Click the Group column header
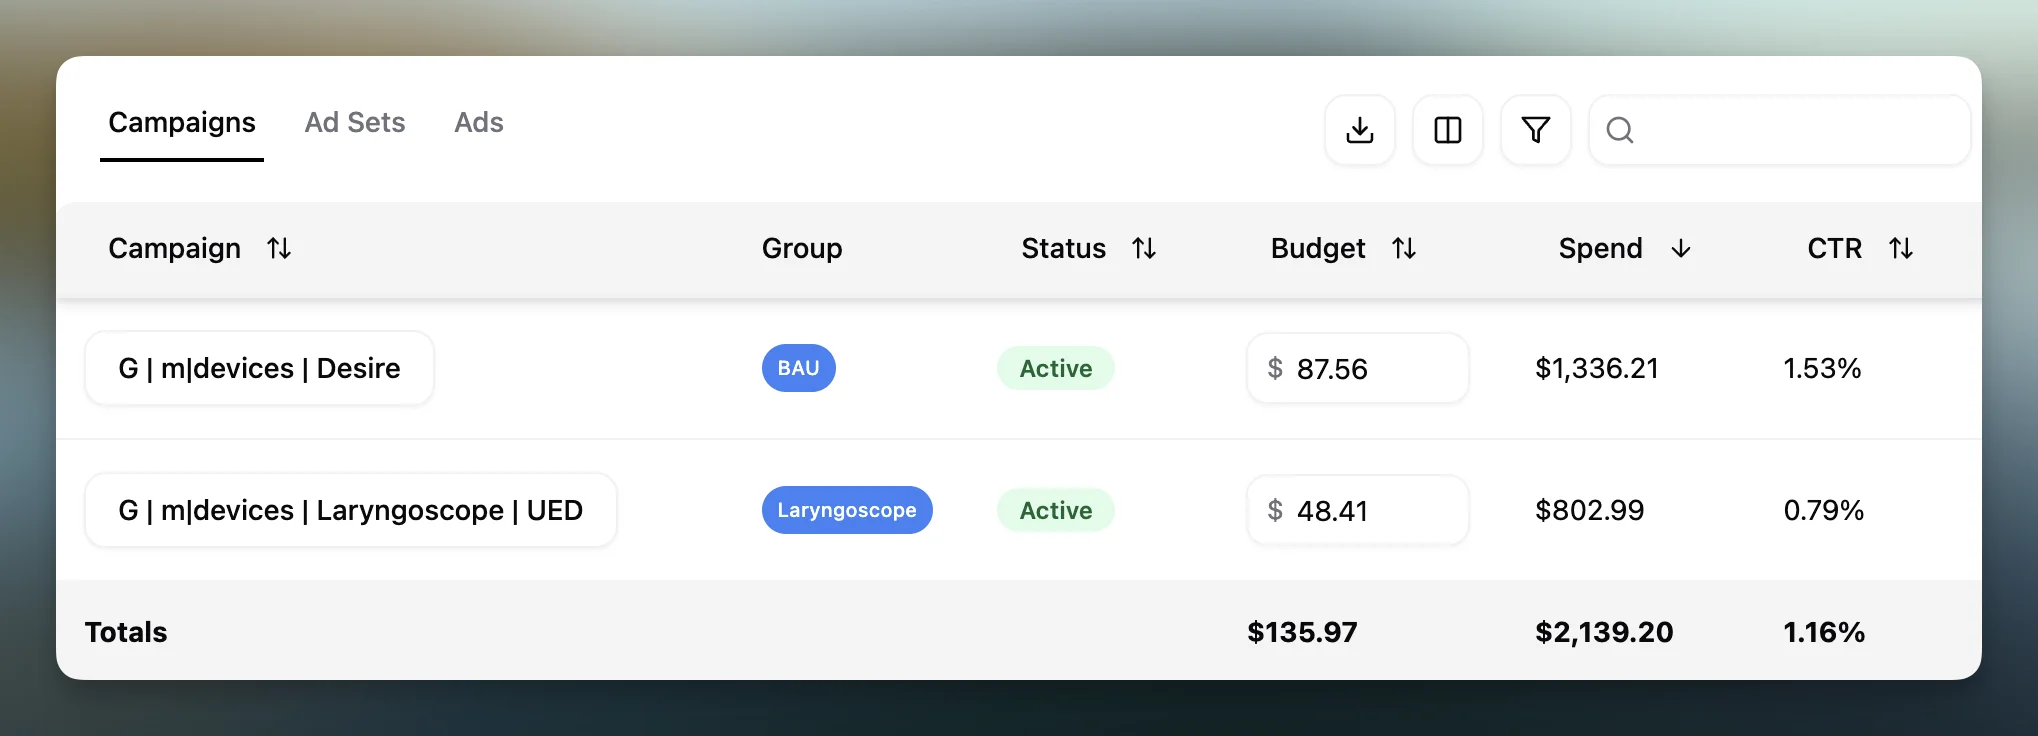Viewport: 2038px width, 736px height. click(802, 248)
